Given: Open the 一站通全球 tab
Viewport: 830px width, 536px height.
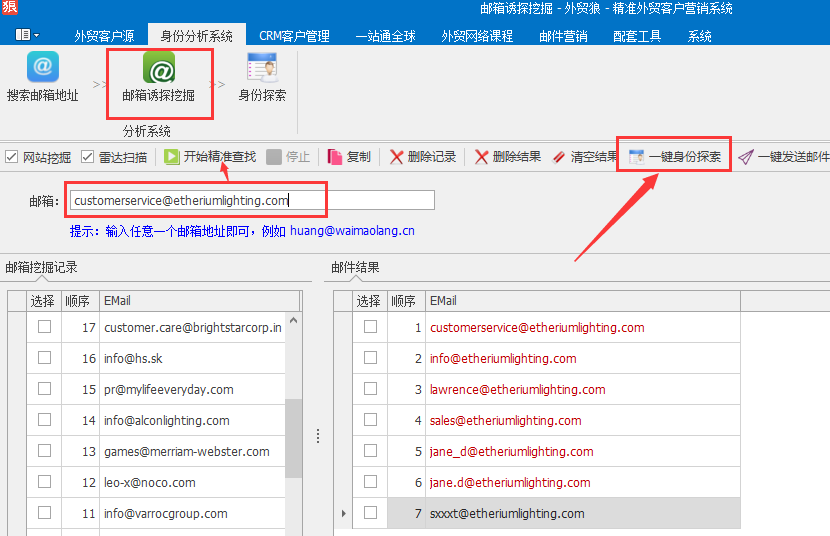Looking at the screenshot, I should 385,36.
